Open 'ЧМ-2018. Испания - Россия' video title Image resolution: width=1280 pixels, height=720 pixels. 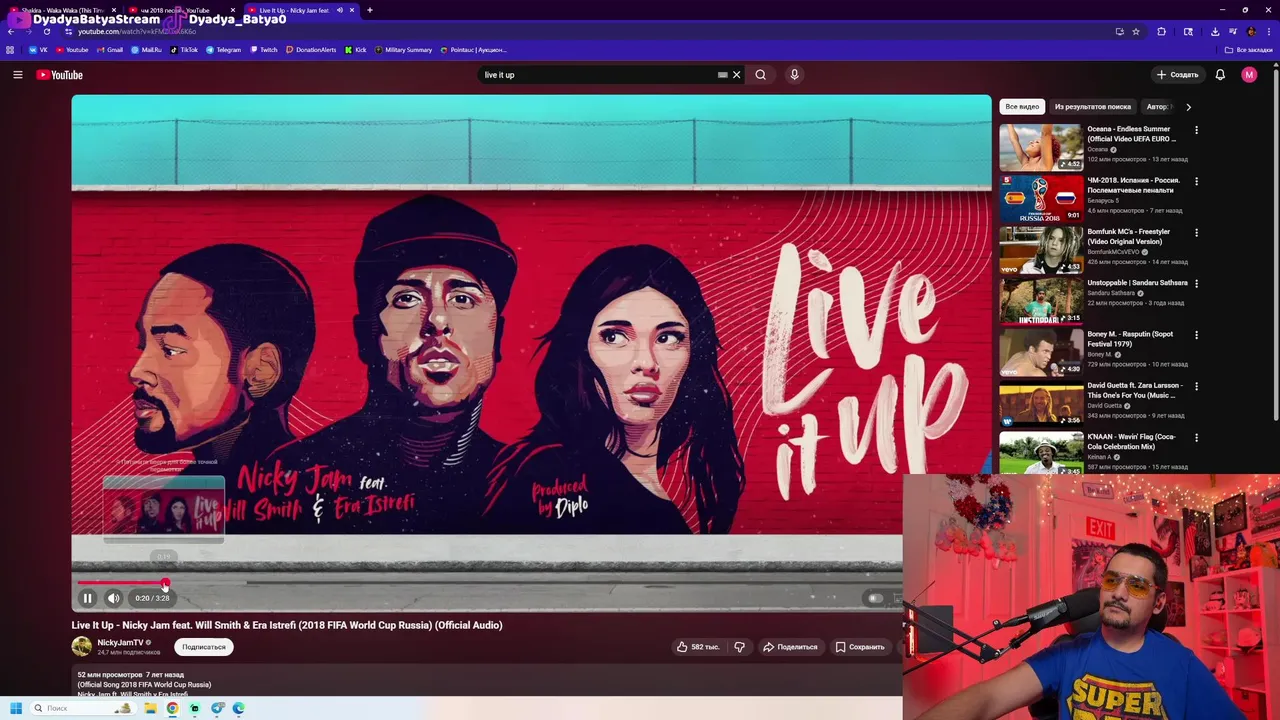pos(1133,185)
